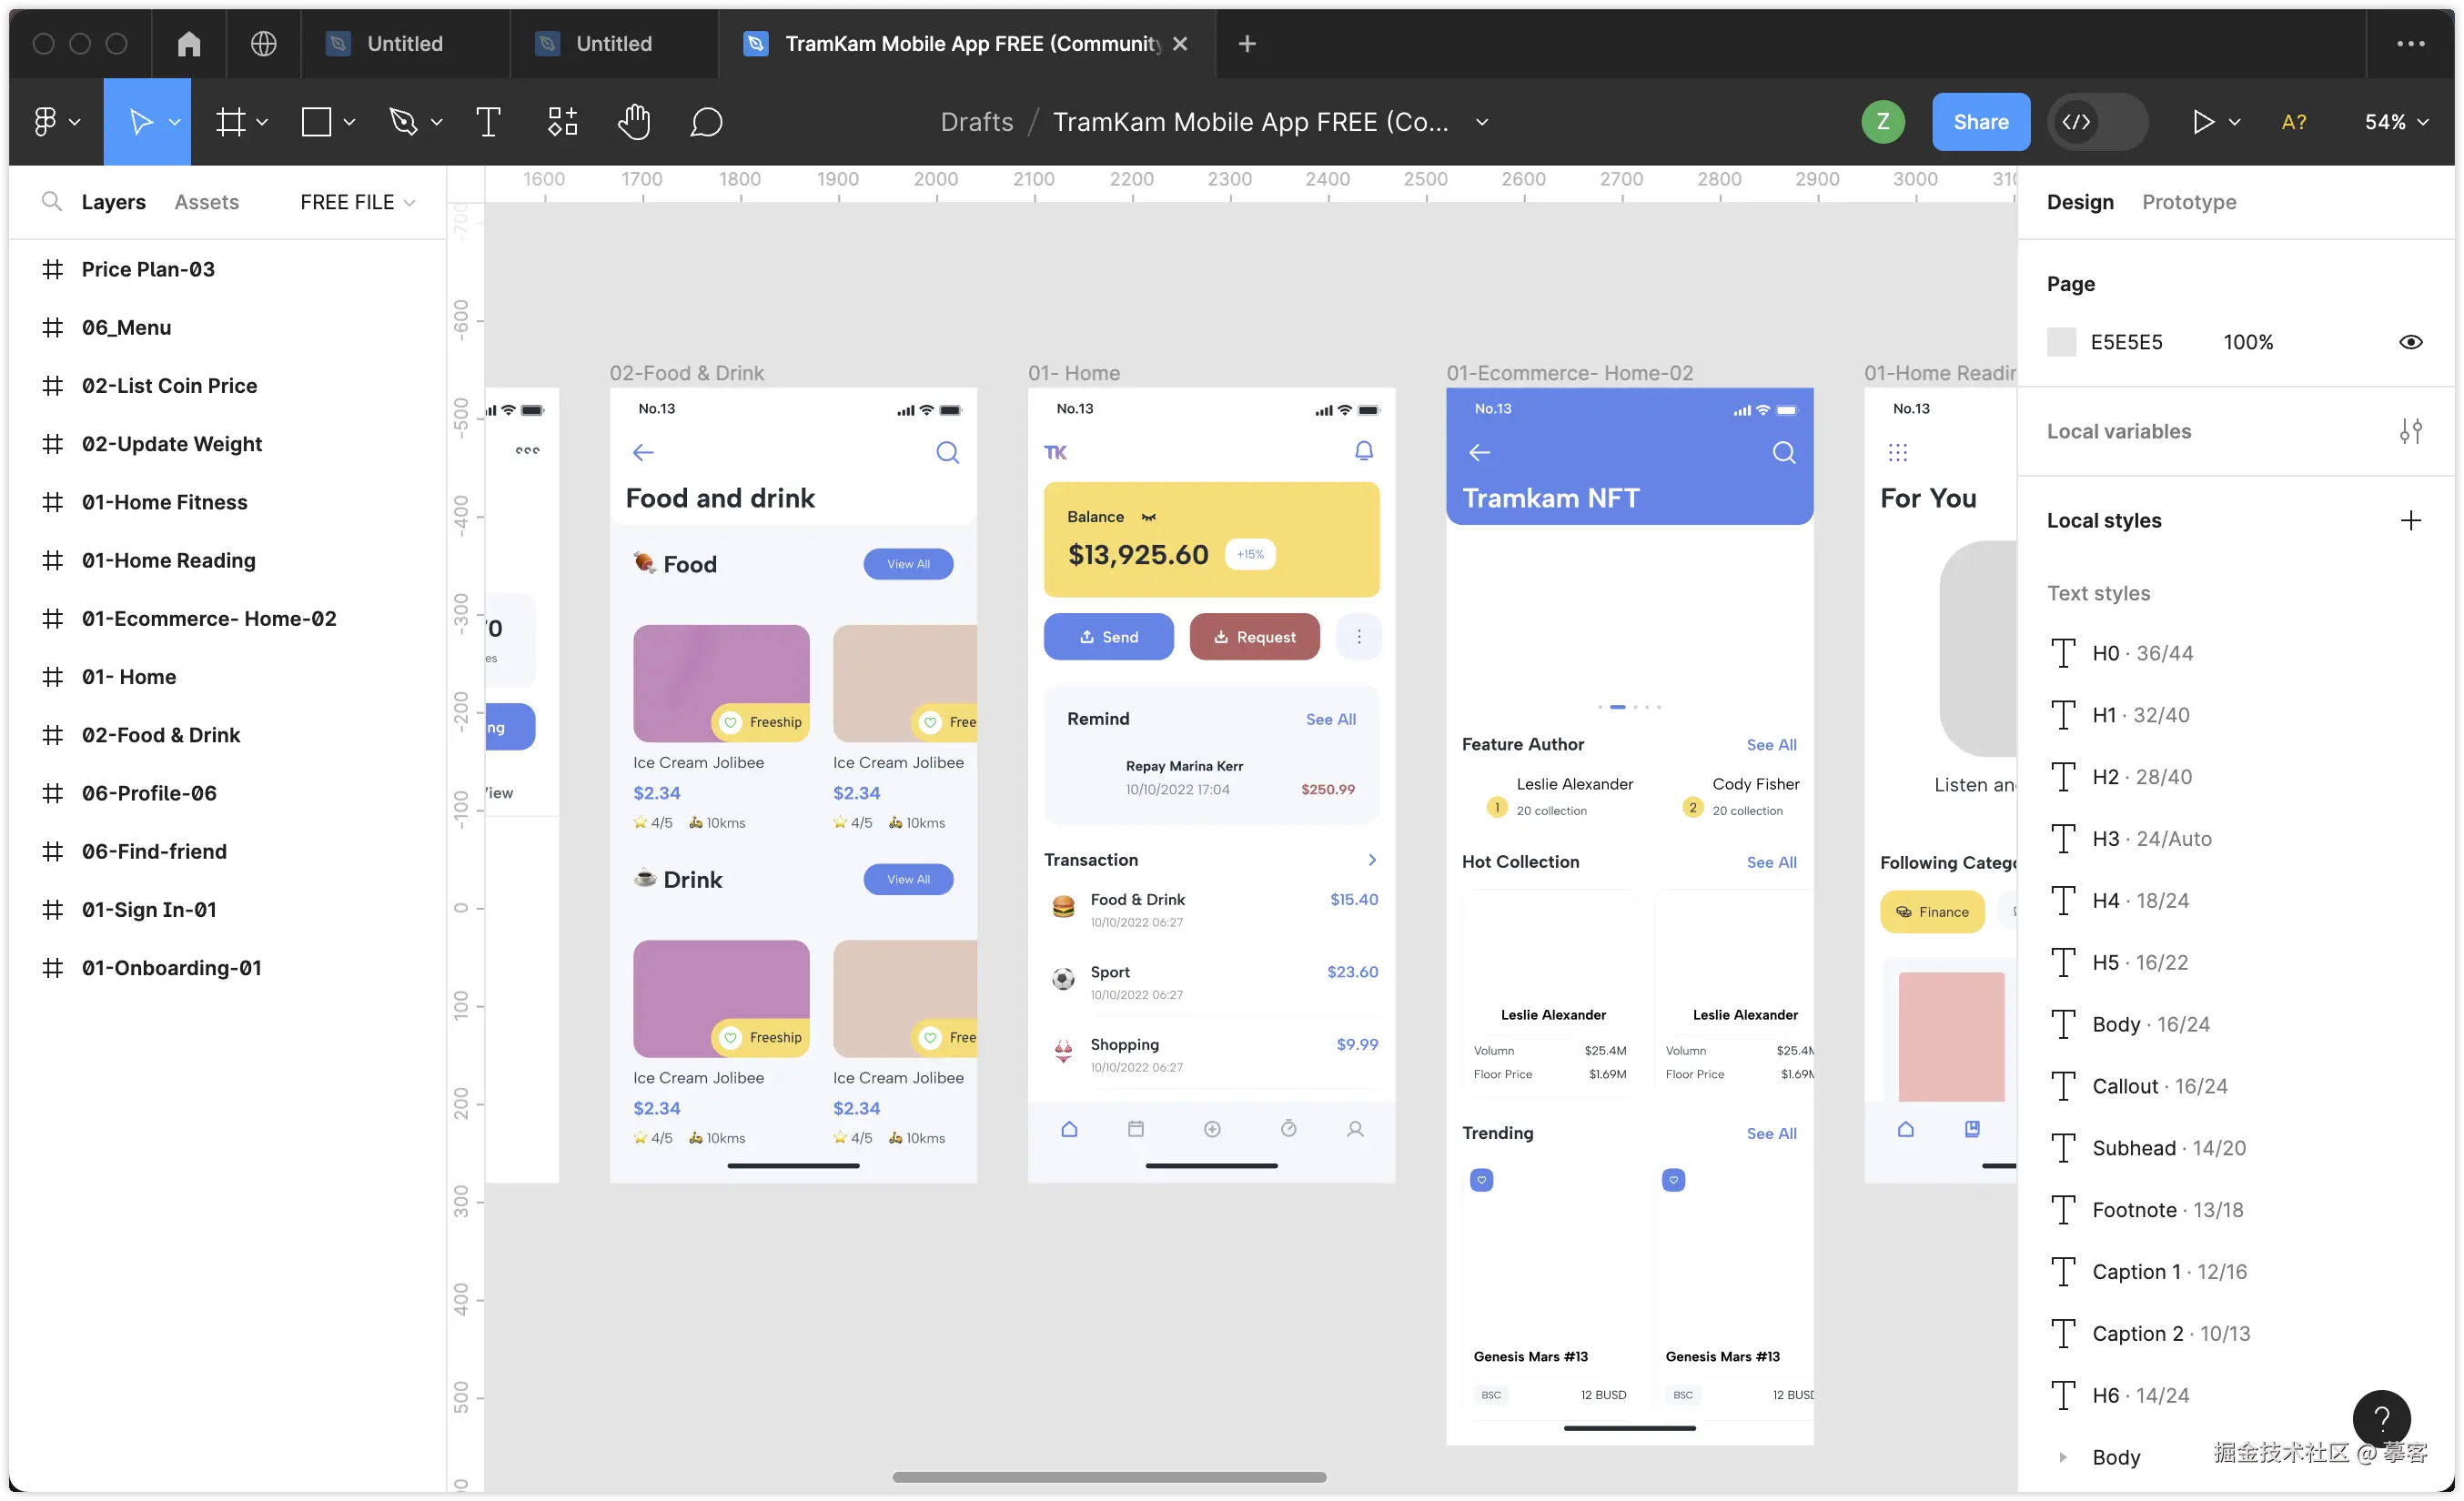Expand the Frame tool options arrow
Viewport: 2464px width, 1501px height.
[x=262, y=122]
